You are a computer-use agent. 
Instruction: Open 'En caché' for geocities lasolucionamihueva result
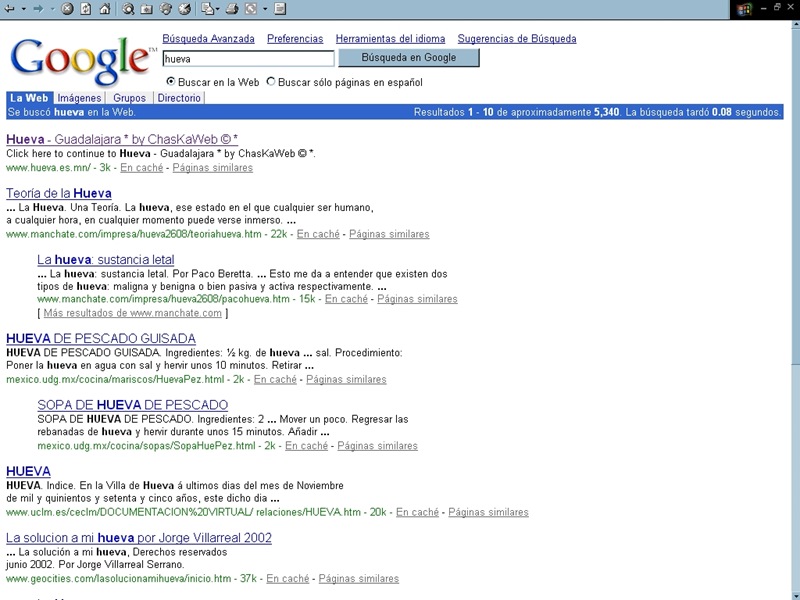(288, 579)
